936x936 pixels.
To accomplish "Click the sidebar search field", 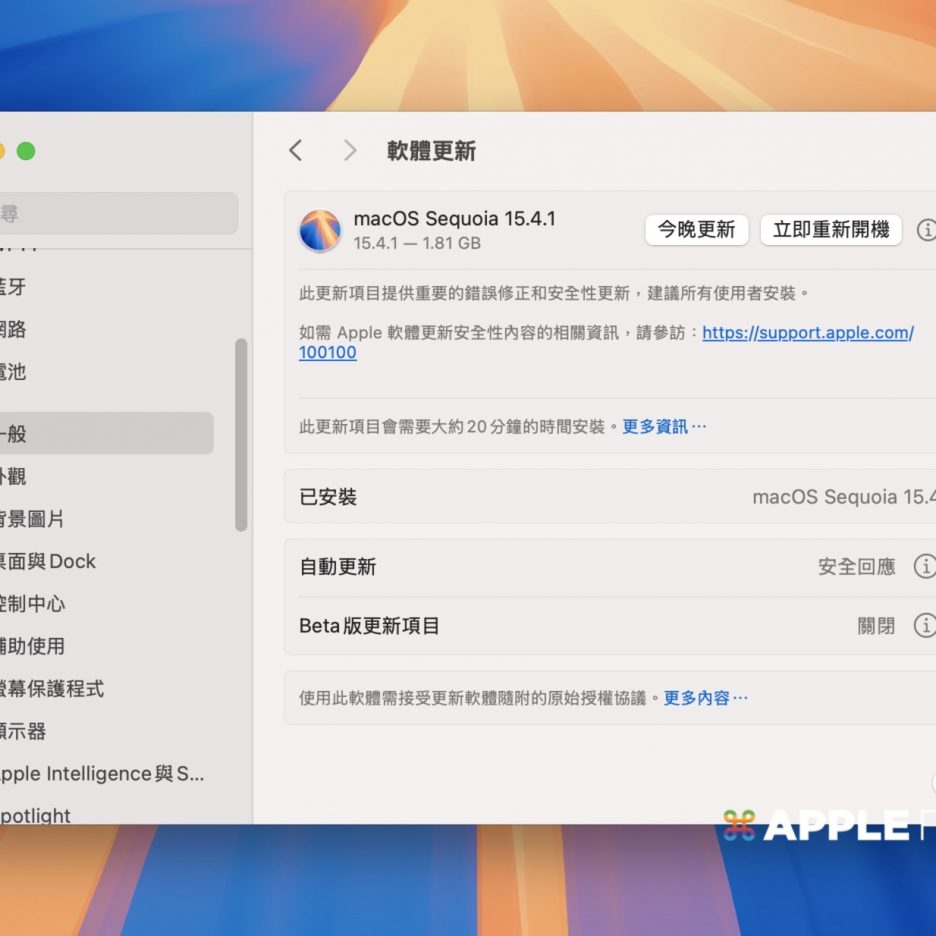I will [x=118, y=213].
